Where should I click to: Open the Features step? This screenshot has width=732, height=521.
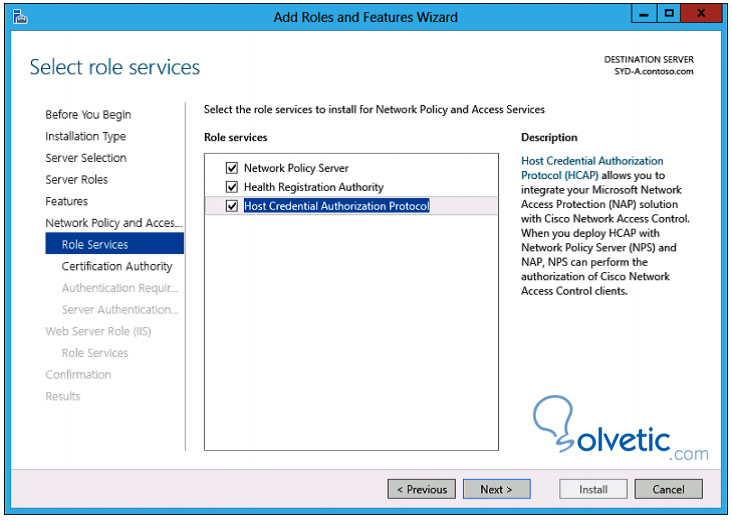(x=66, y=201)
